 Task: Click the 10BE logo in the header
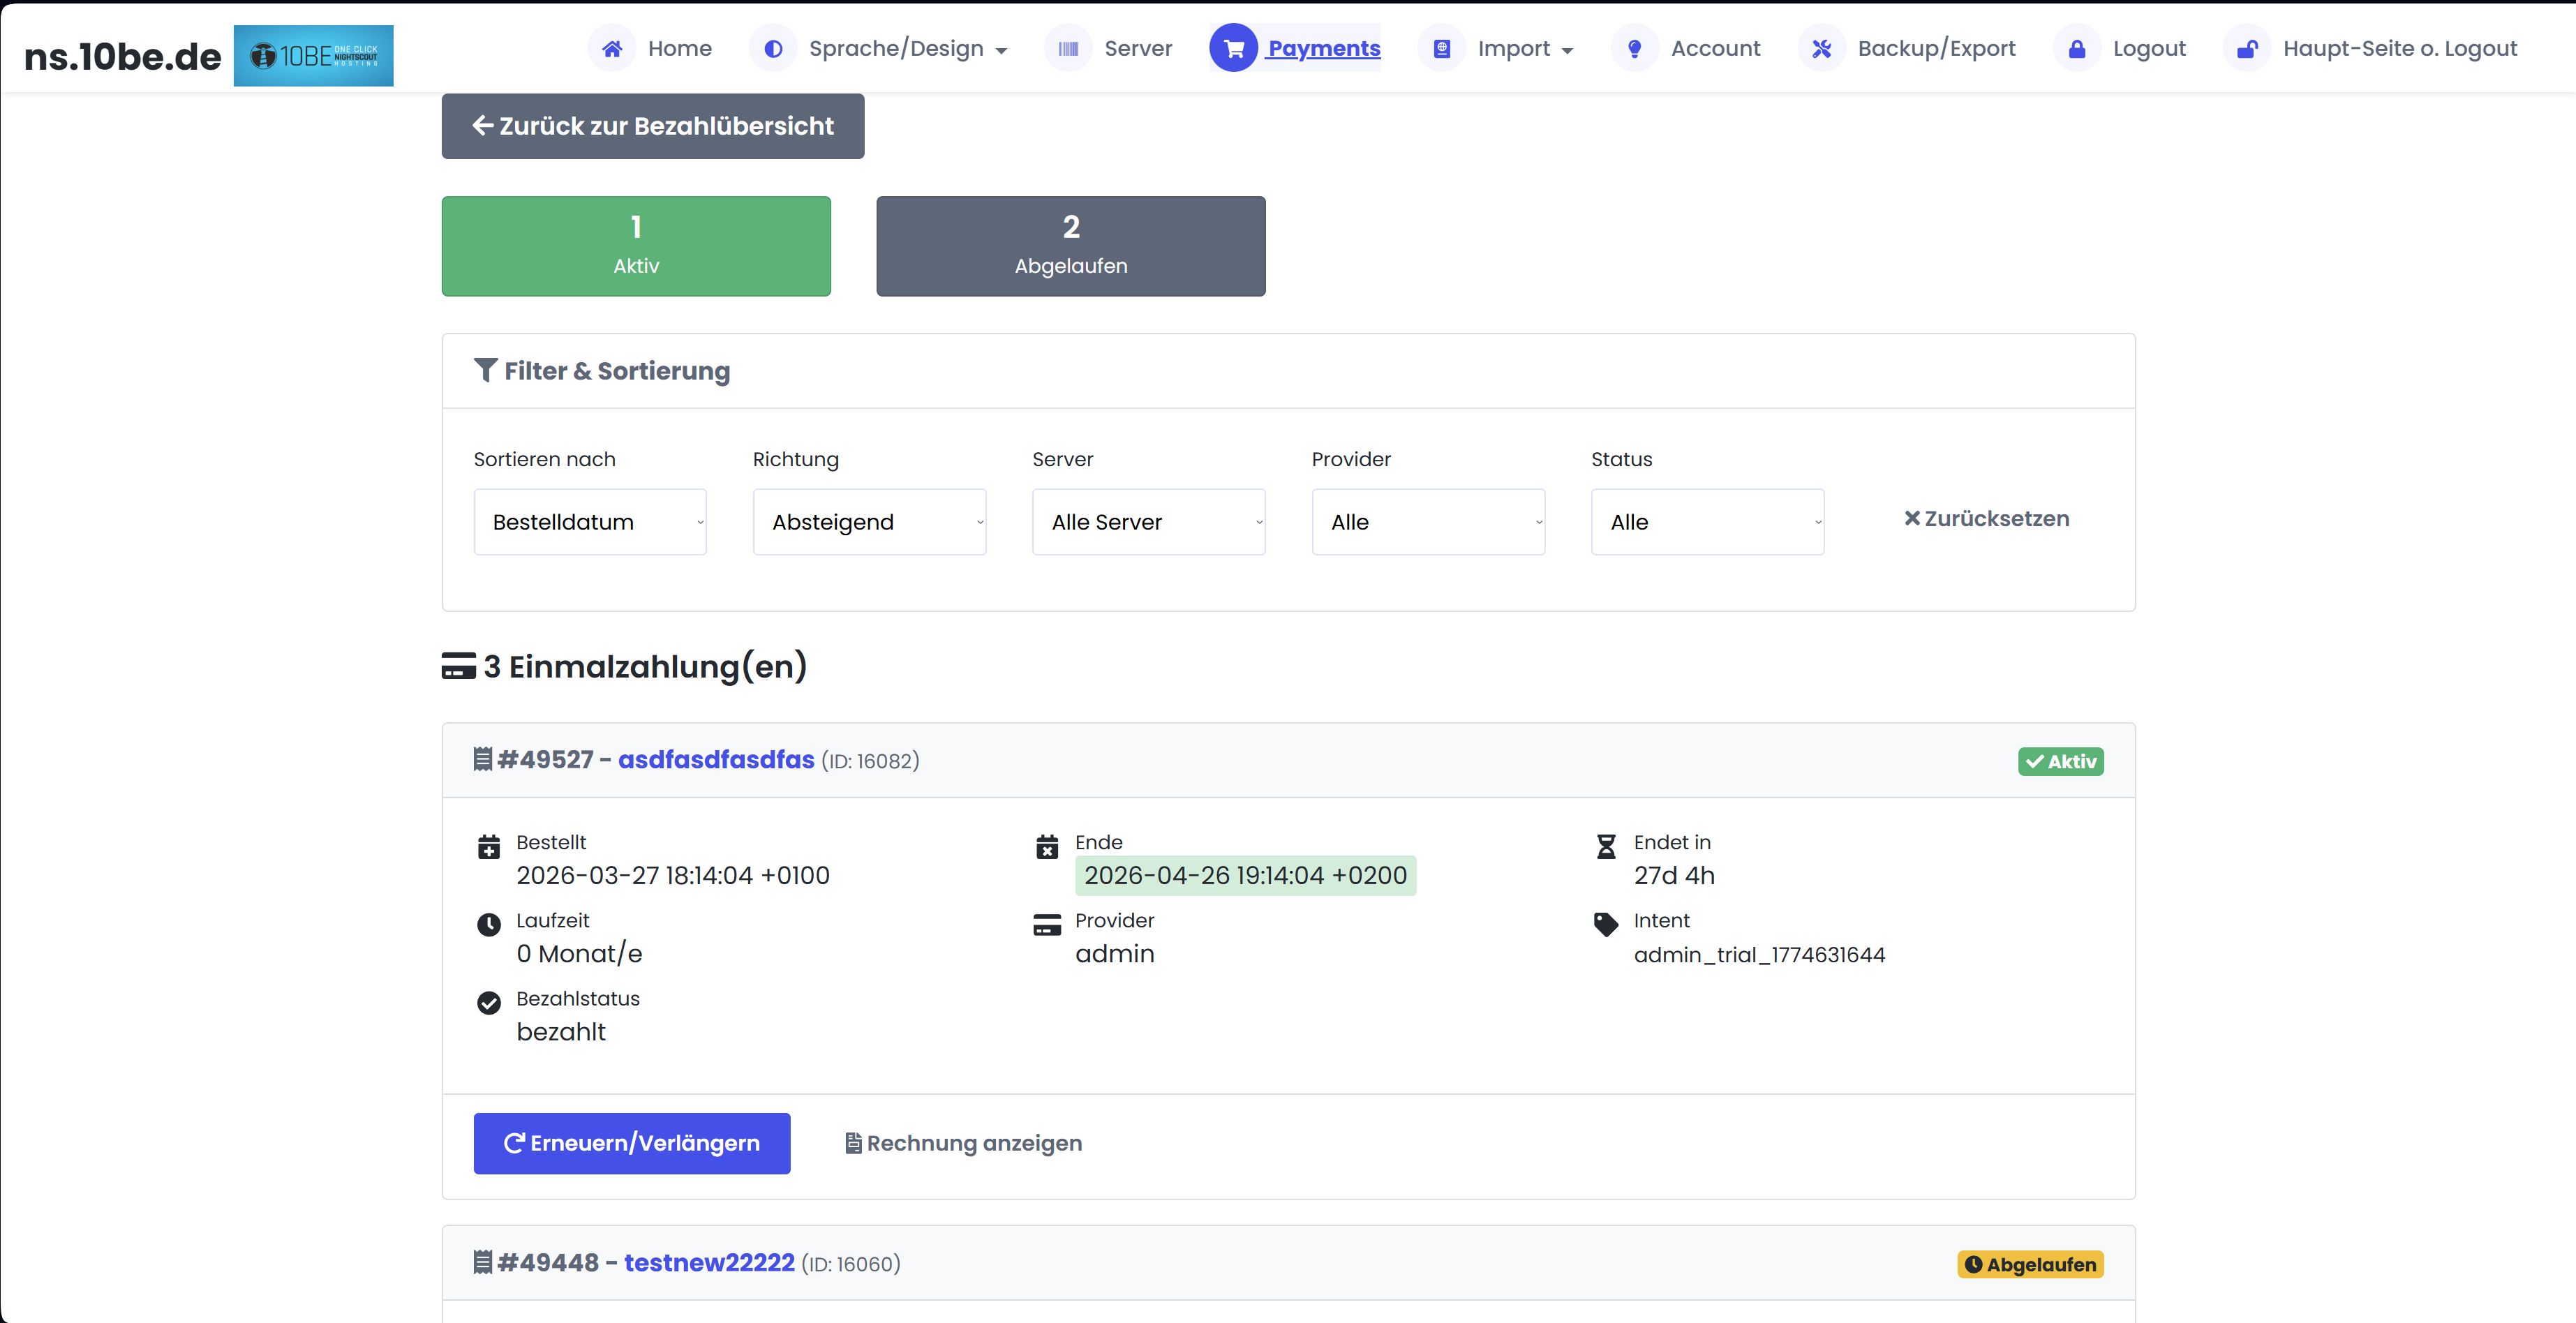(x=313, y=55)
